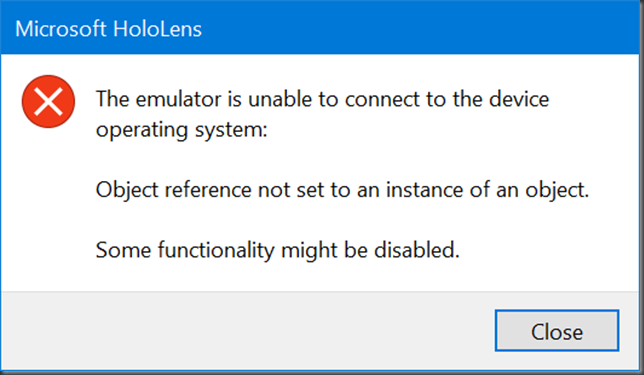644x375 pixels.
Task: Click the word 'instance' in error text
Action: pyautogui.click(x=424, y=190)
